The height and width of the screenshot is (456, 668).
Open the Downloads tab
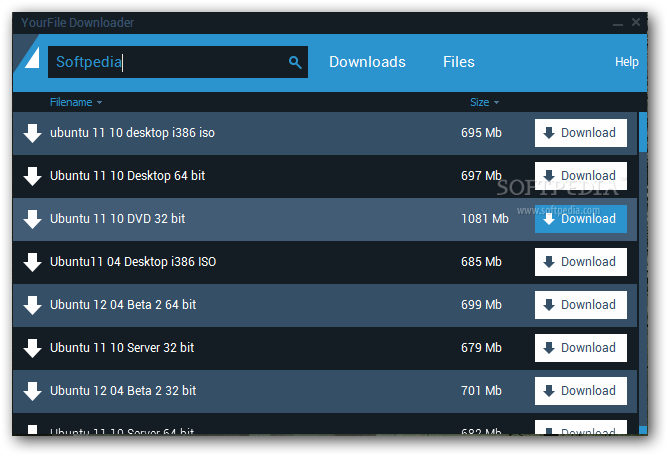point(367,62)
